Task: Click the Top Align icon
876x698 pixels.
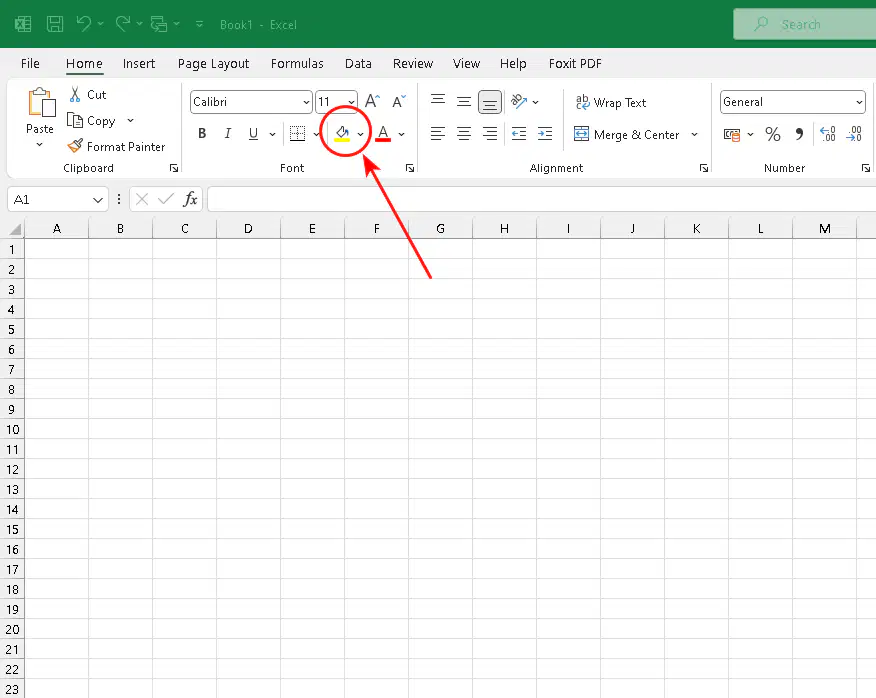Action: pos(438,101)
